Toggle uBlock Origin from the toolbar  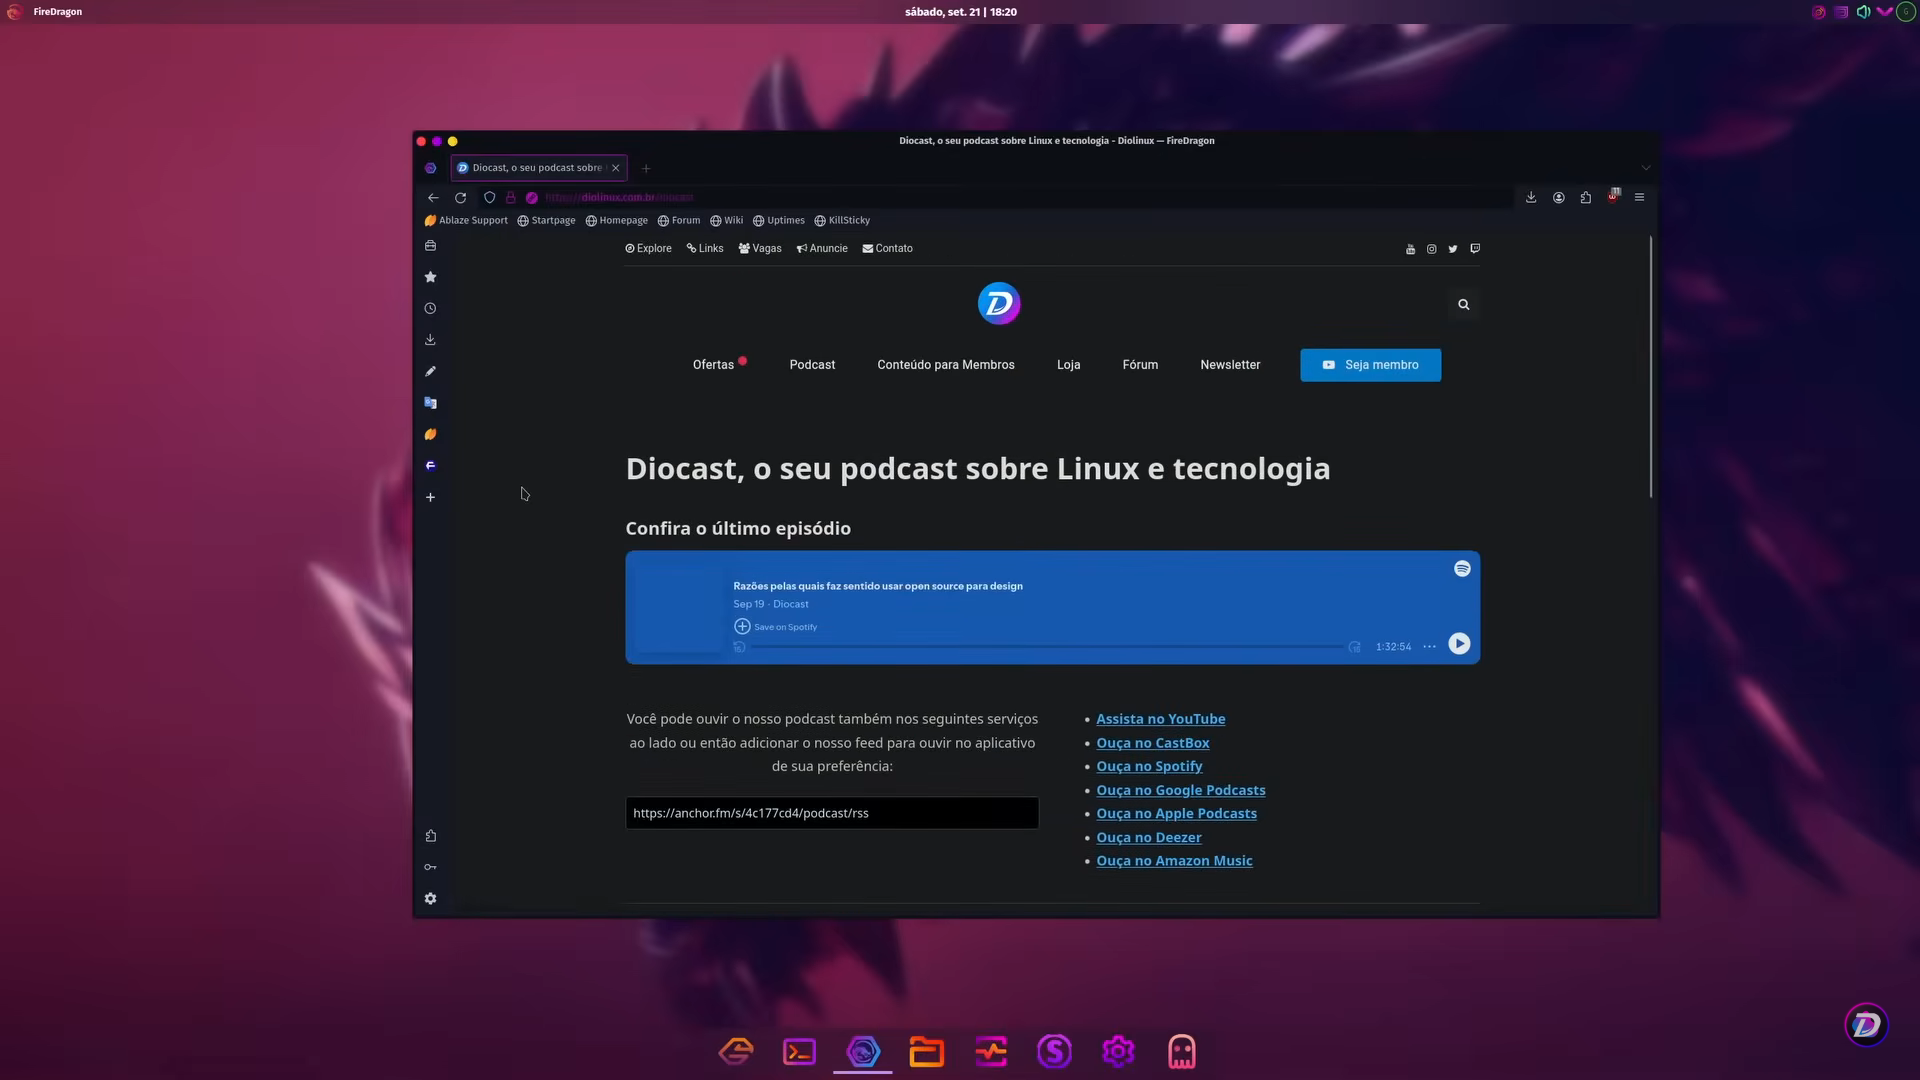[1613, 197]
